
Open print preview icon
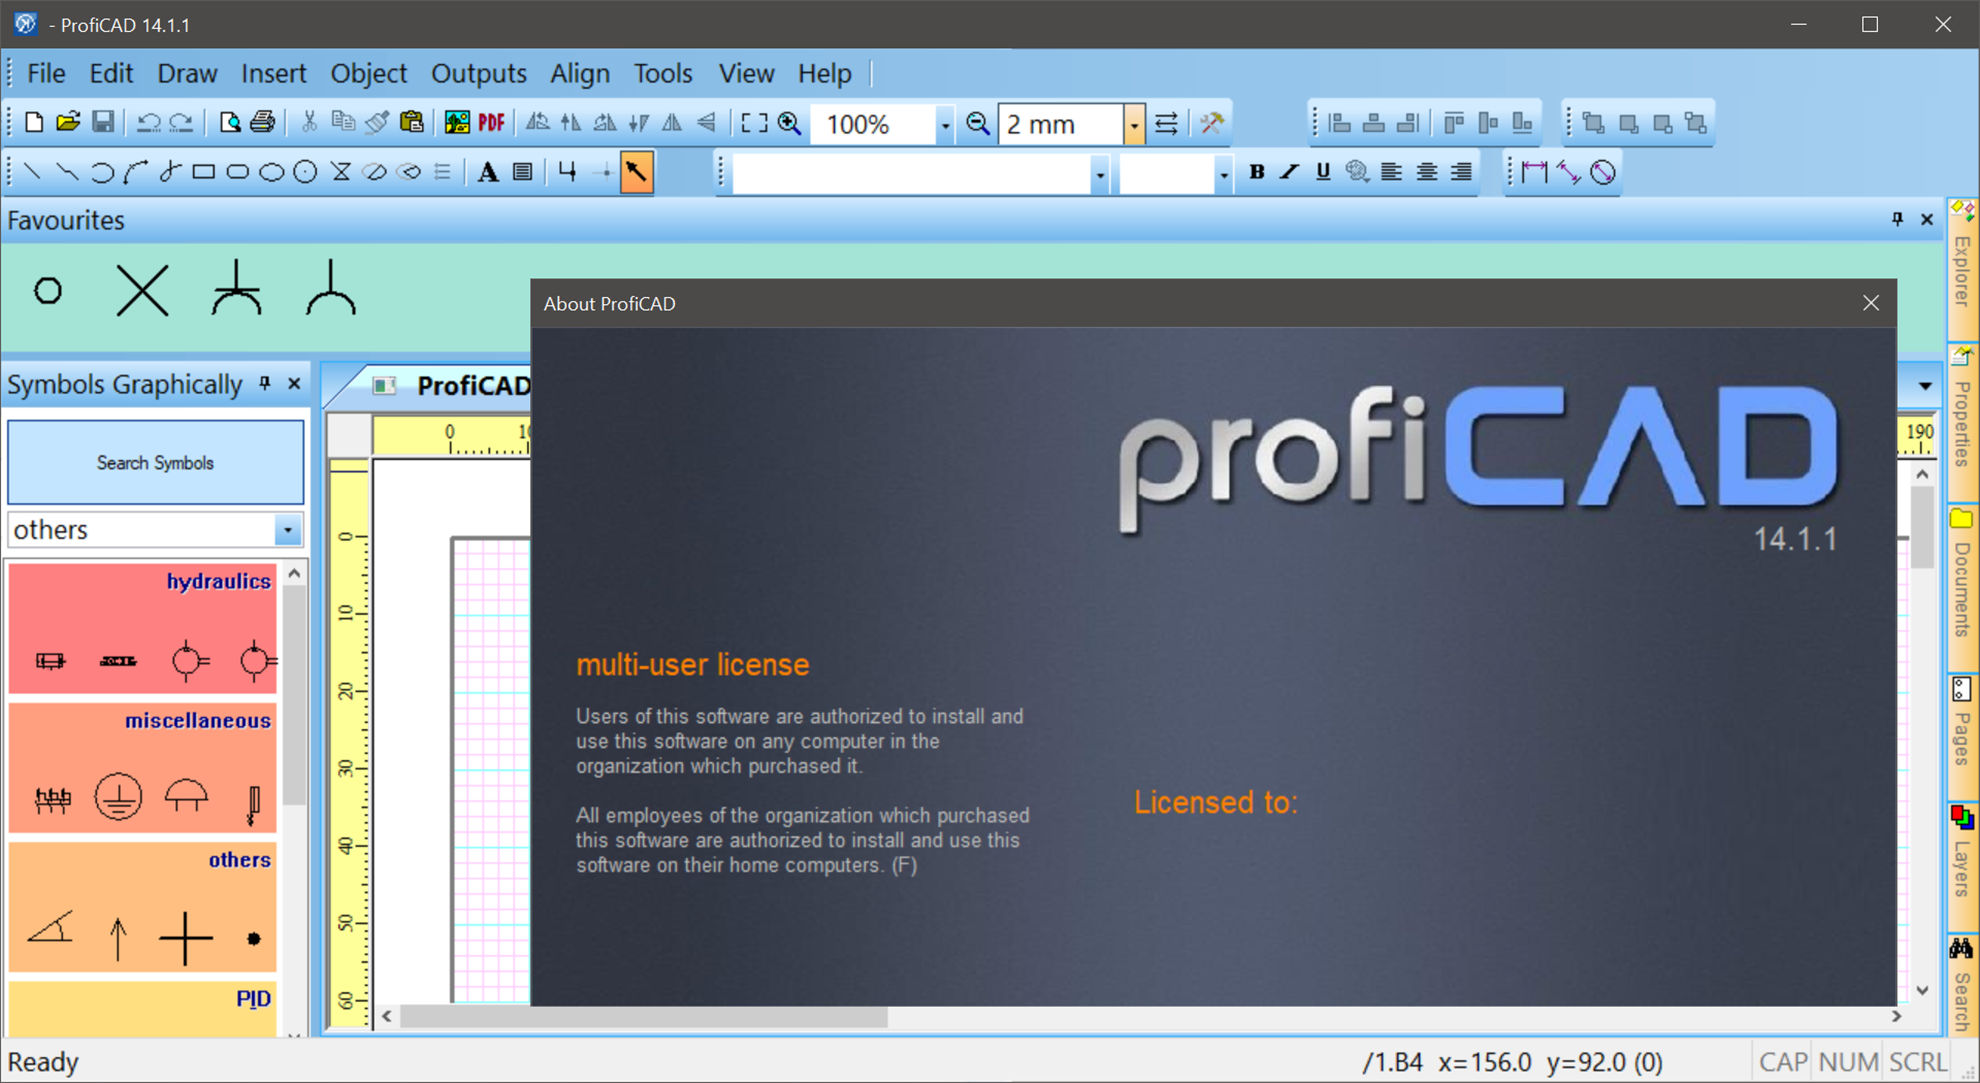point(229,123)
